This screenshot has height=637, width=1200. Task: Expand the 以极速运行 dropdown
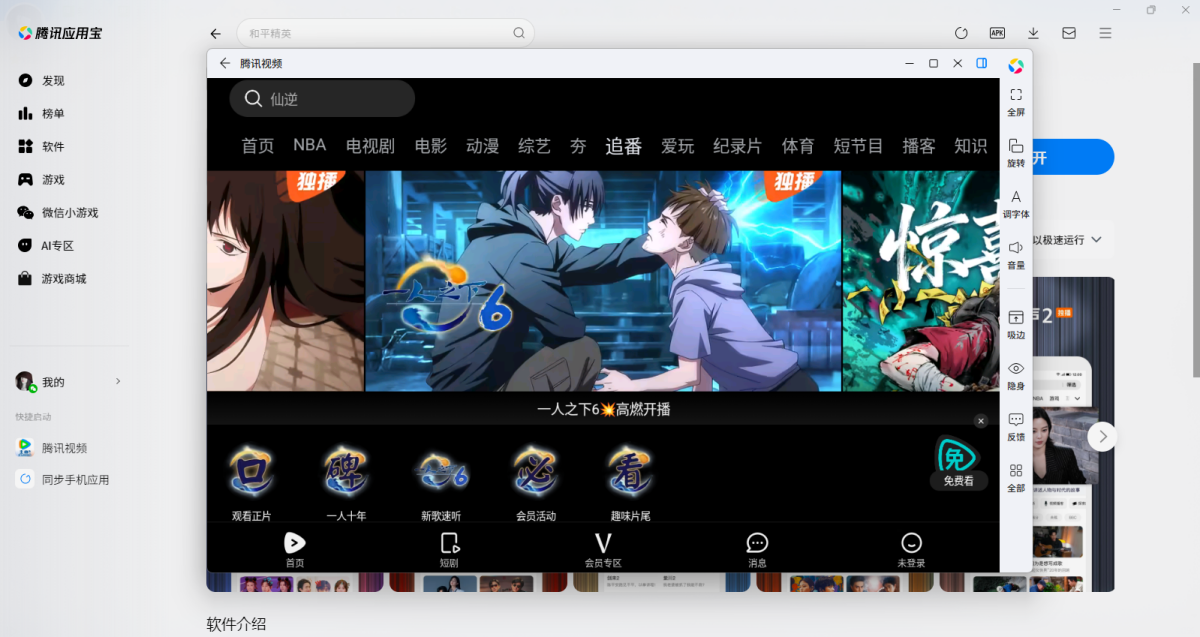pyautogui.click(x=1096, y=240)
